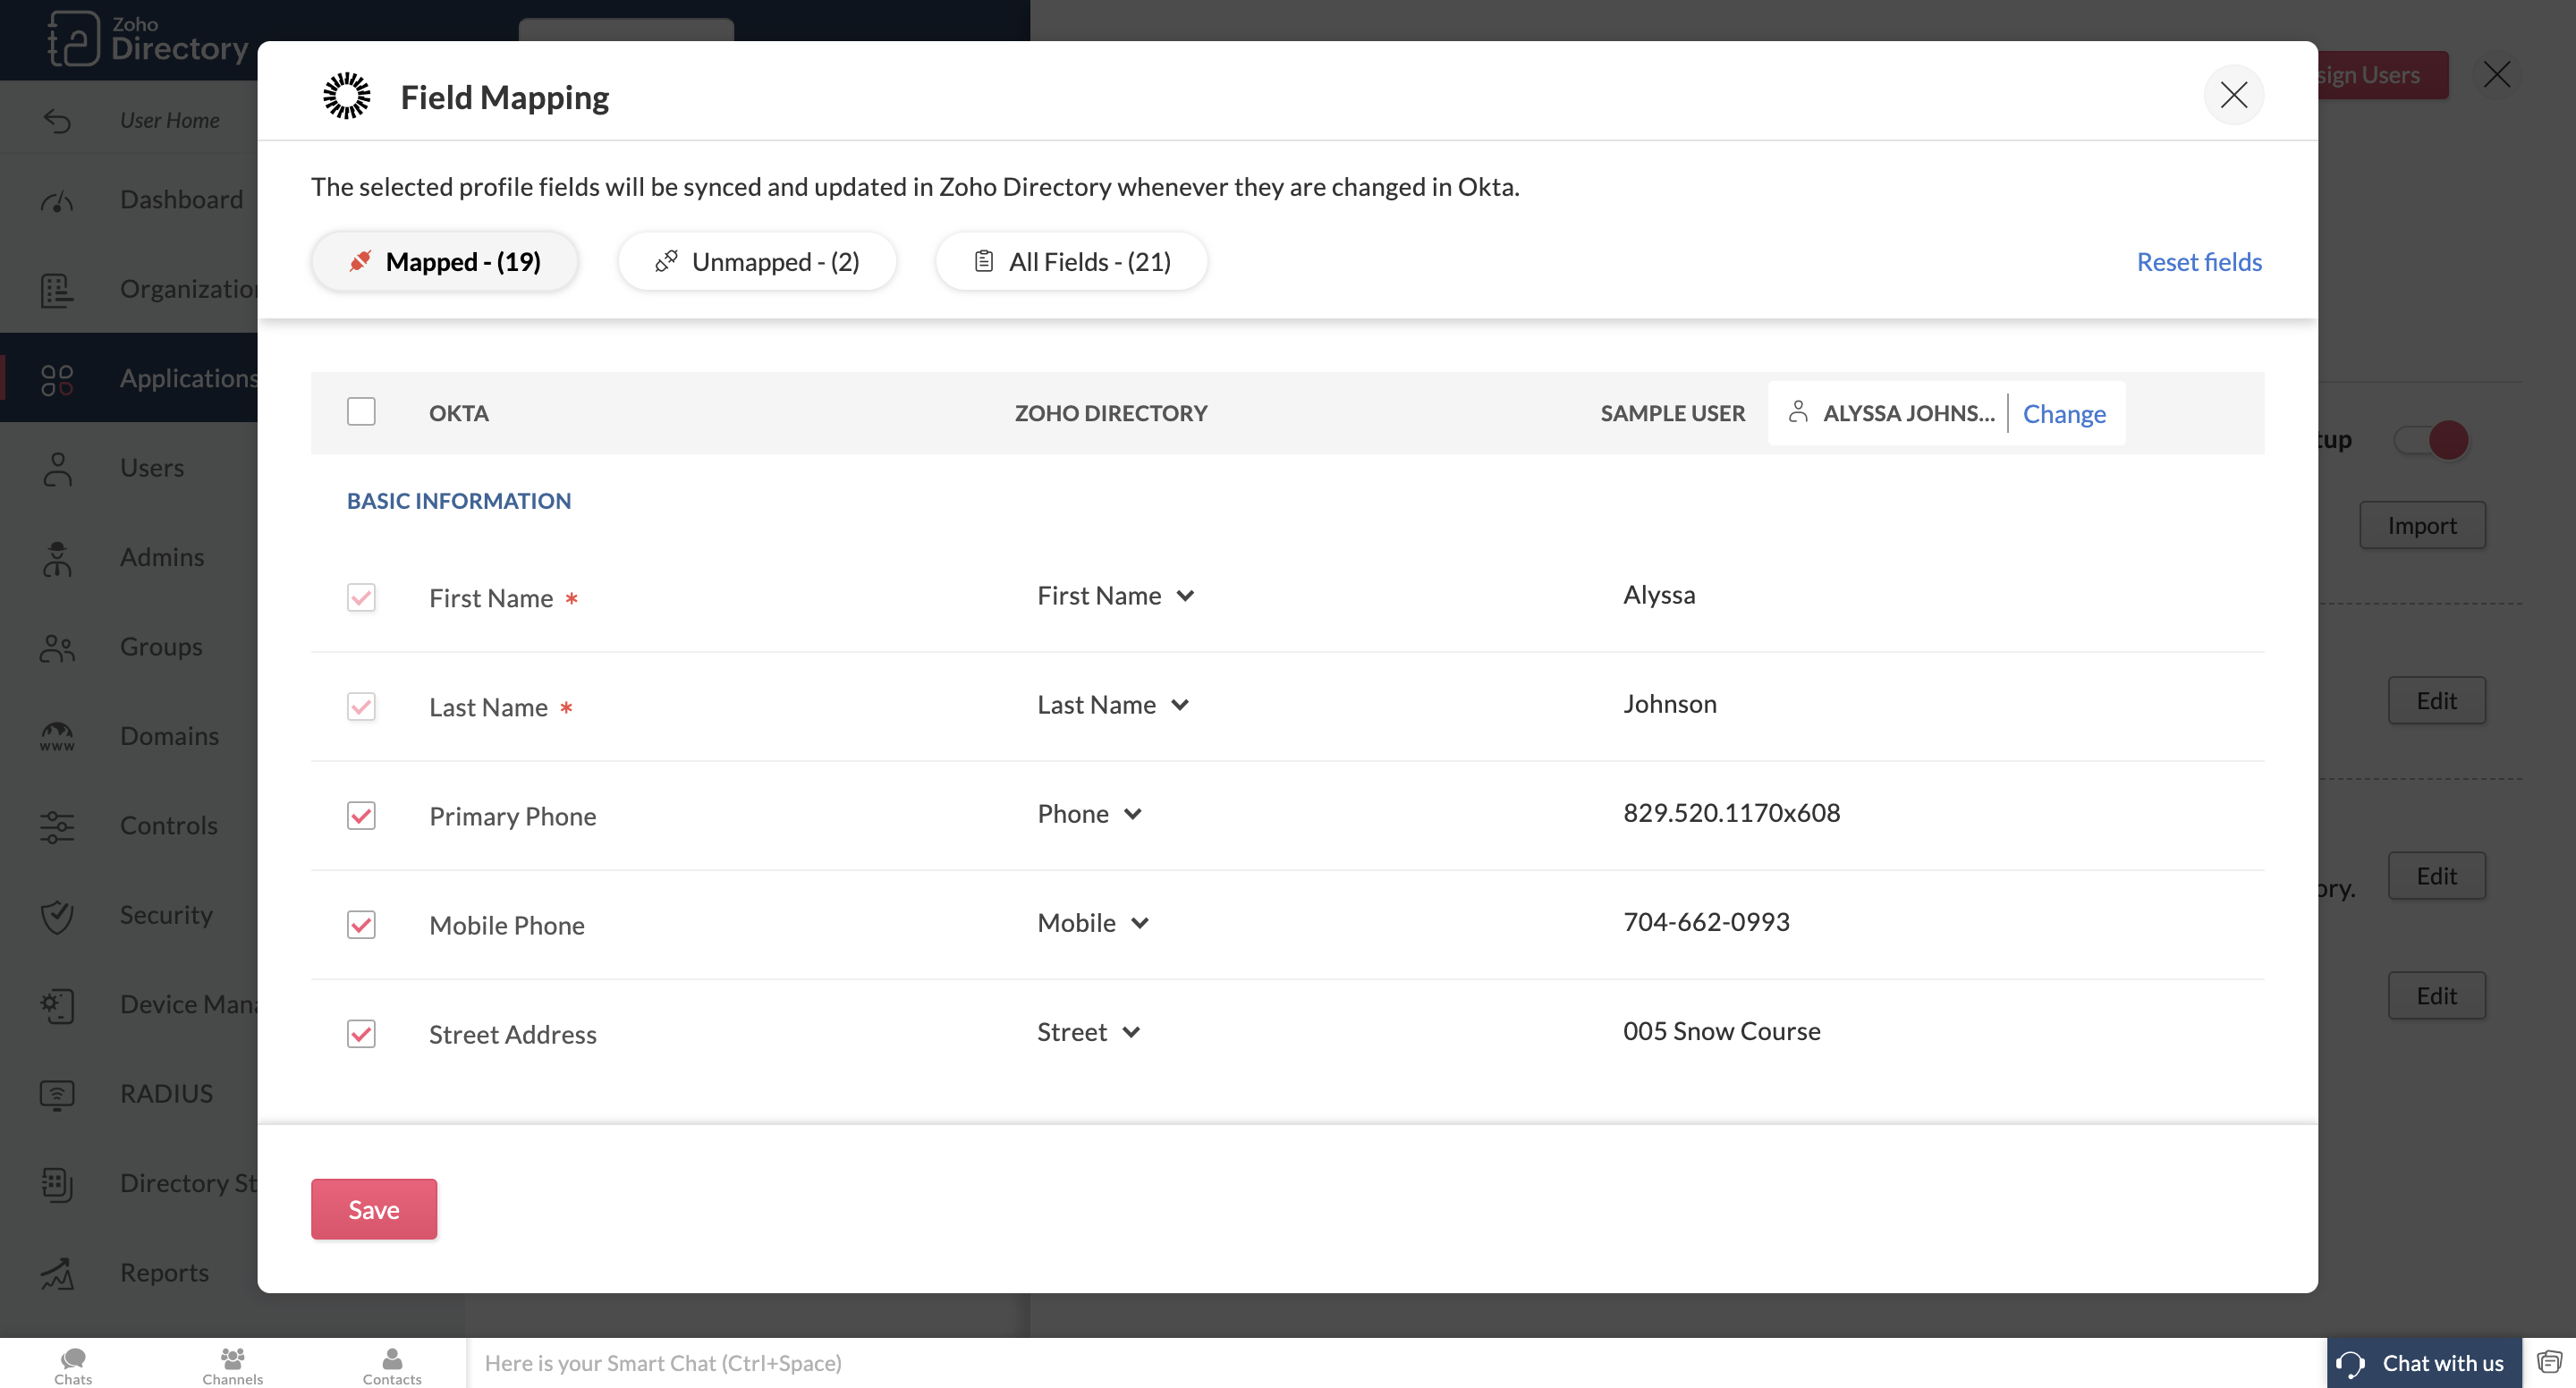Click the Chat with us headset icon
Viewport: 2576px width, 1388px height.
pos(2351,1364)
